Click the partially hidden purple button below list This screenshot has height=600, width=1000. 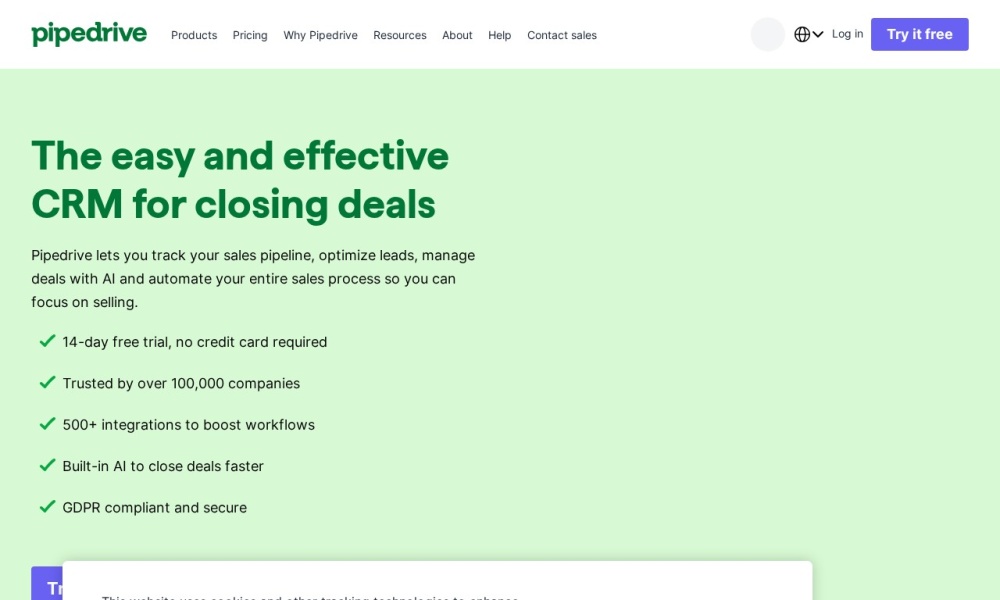point(46,583)
